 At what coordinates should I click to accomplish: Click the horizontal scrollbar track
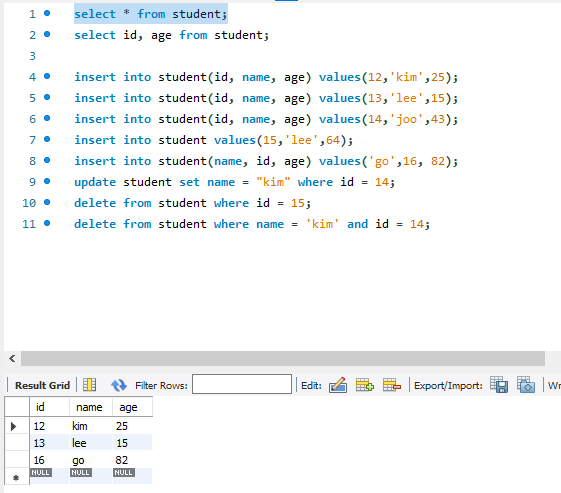click(x=283, y=358)
